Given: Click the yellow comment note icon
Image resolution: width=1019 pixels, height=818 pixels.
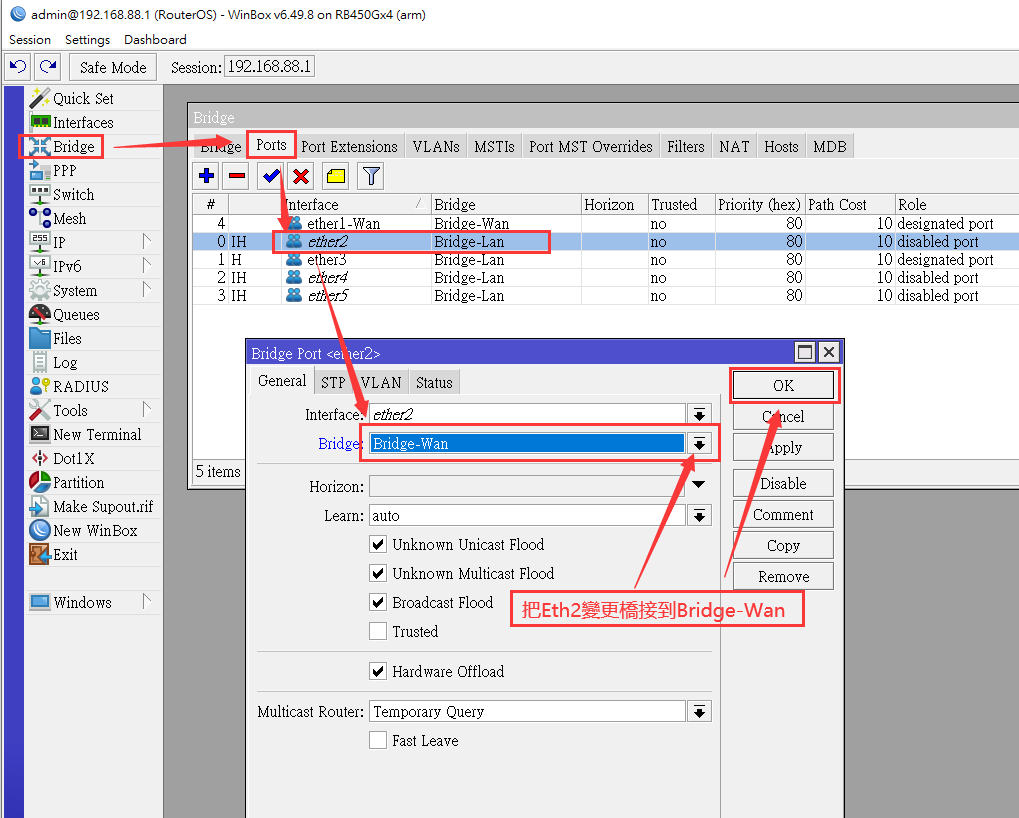Looking at the screenshot, I should pos(336,175).
